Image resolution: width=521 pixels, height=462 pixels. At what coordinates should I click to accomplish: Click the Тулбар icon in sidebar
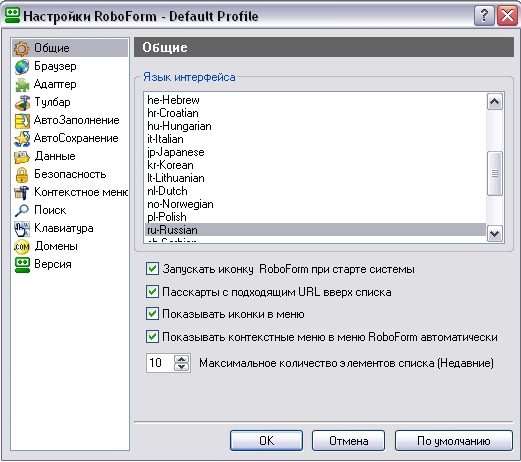tap(22, 103)
